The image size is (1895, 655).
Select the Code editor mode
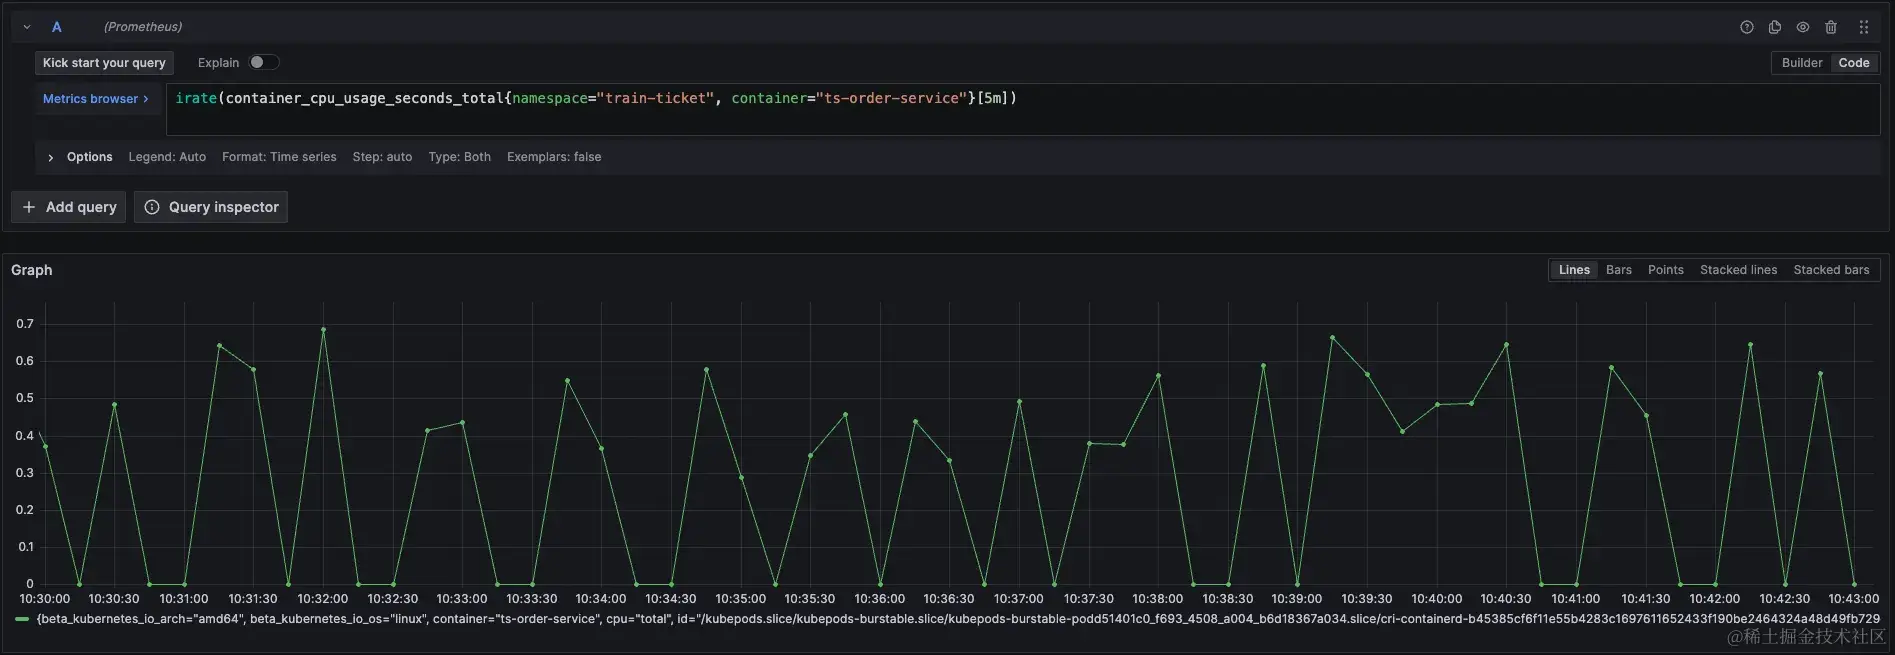tap(1853, 63)
